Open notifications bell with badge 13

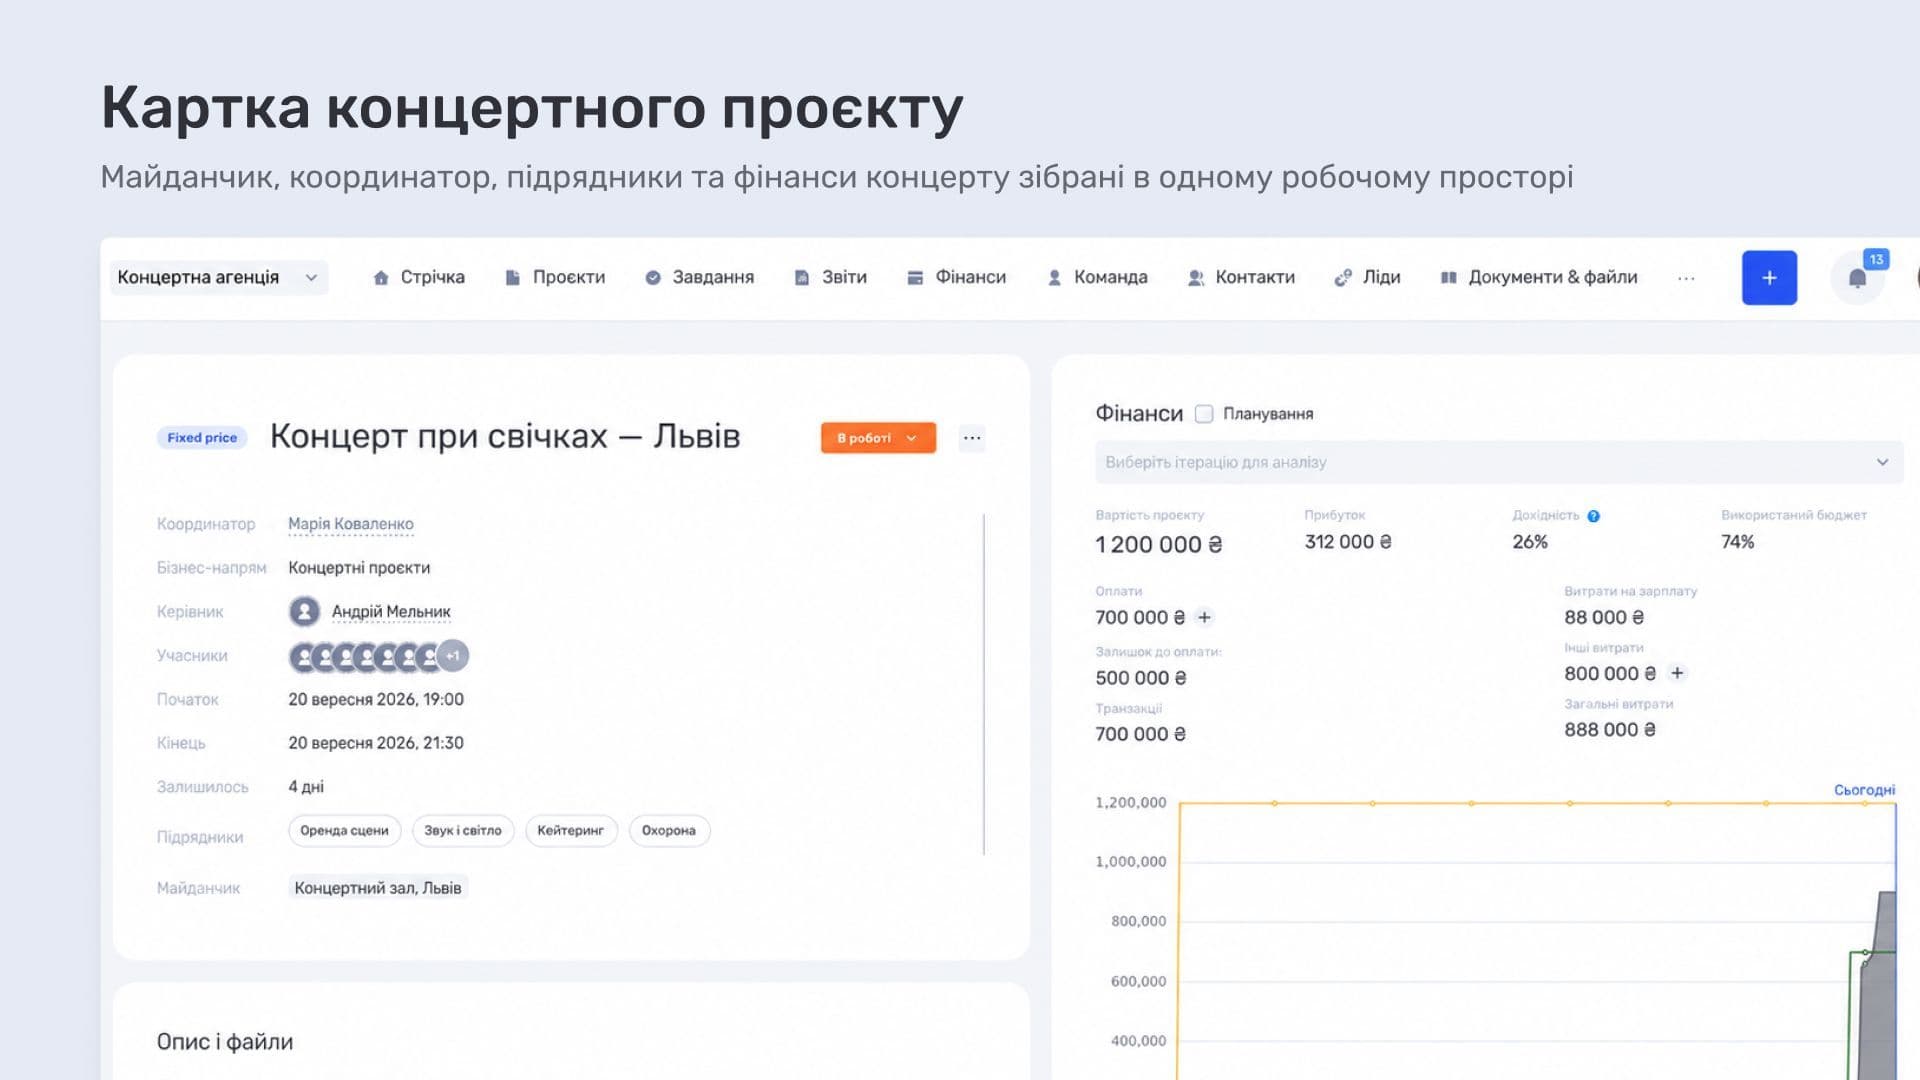click(1858, 278)
